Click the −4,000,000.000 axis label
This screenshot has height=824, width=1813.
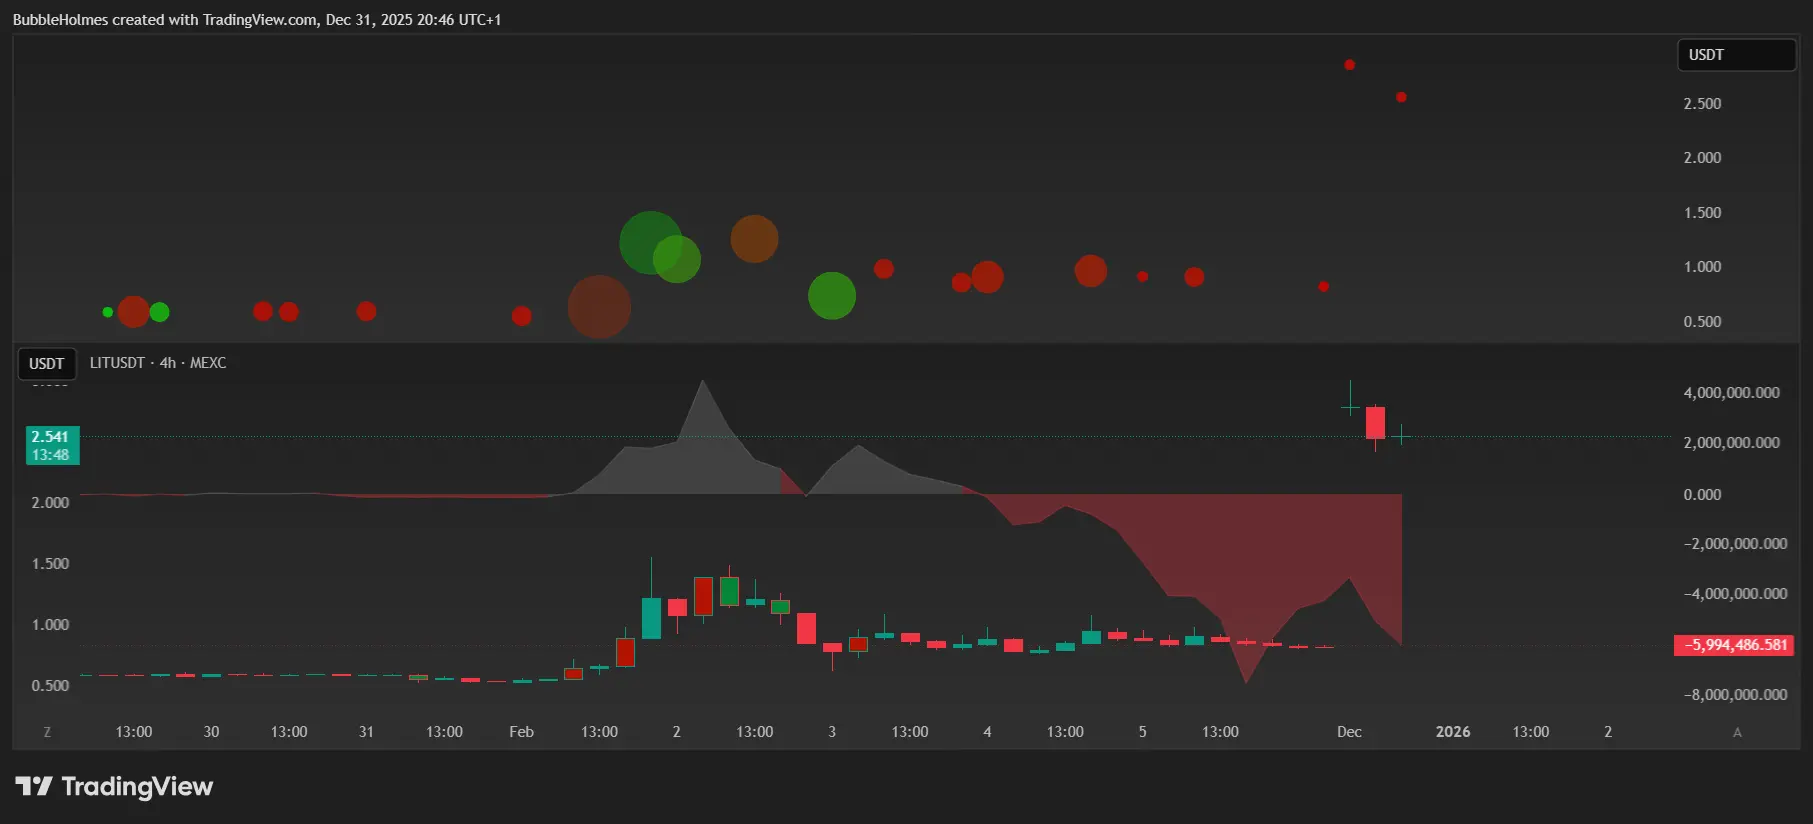(x=1735, y=594)
